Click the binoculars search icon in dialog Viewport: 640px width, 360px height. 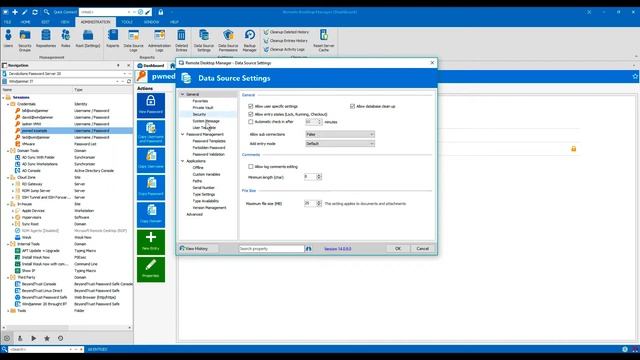[x=309, y=249]
